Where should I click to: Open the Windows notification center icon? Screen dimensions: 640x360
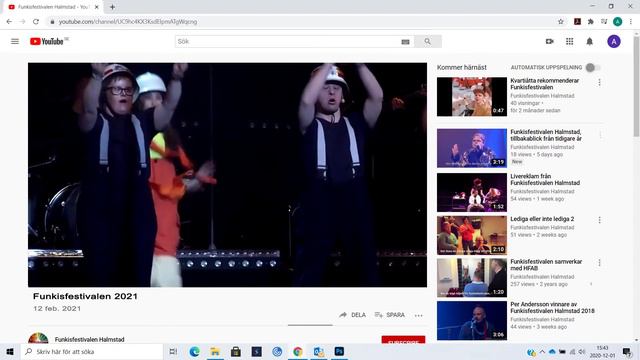pyautogui.click(x=627, y=352)
